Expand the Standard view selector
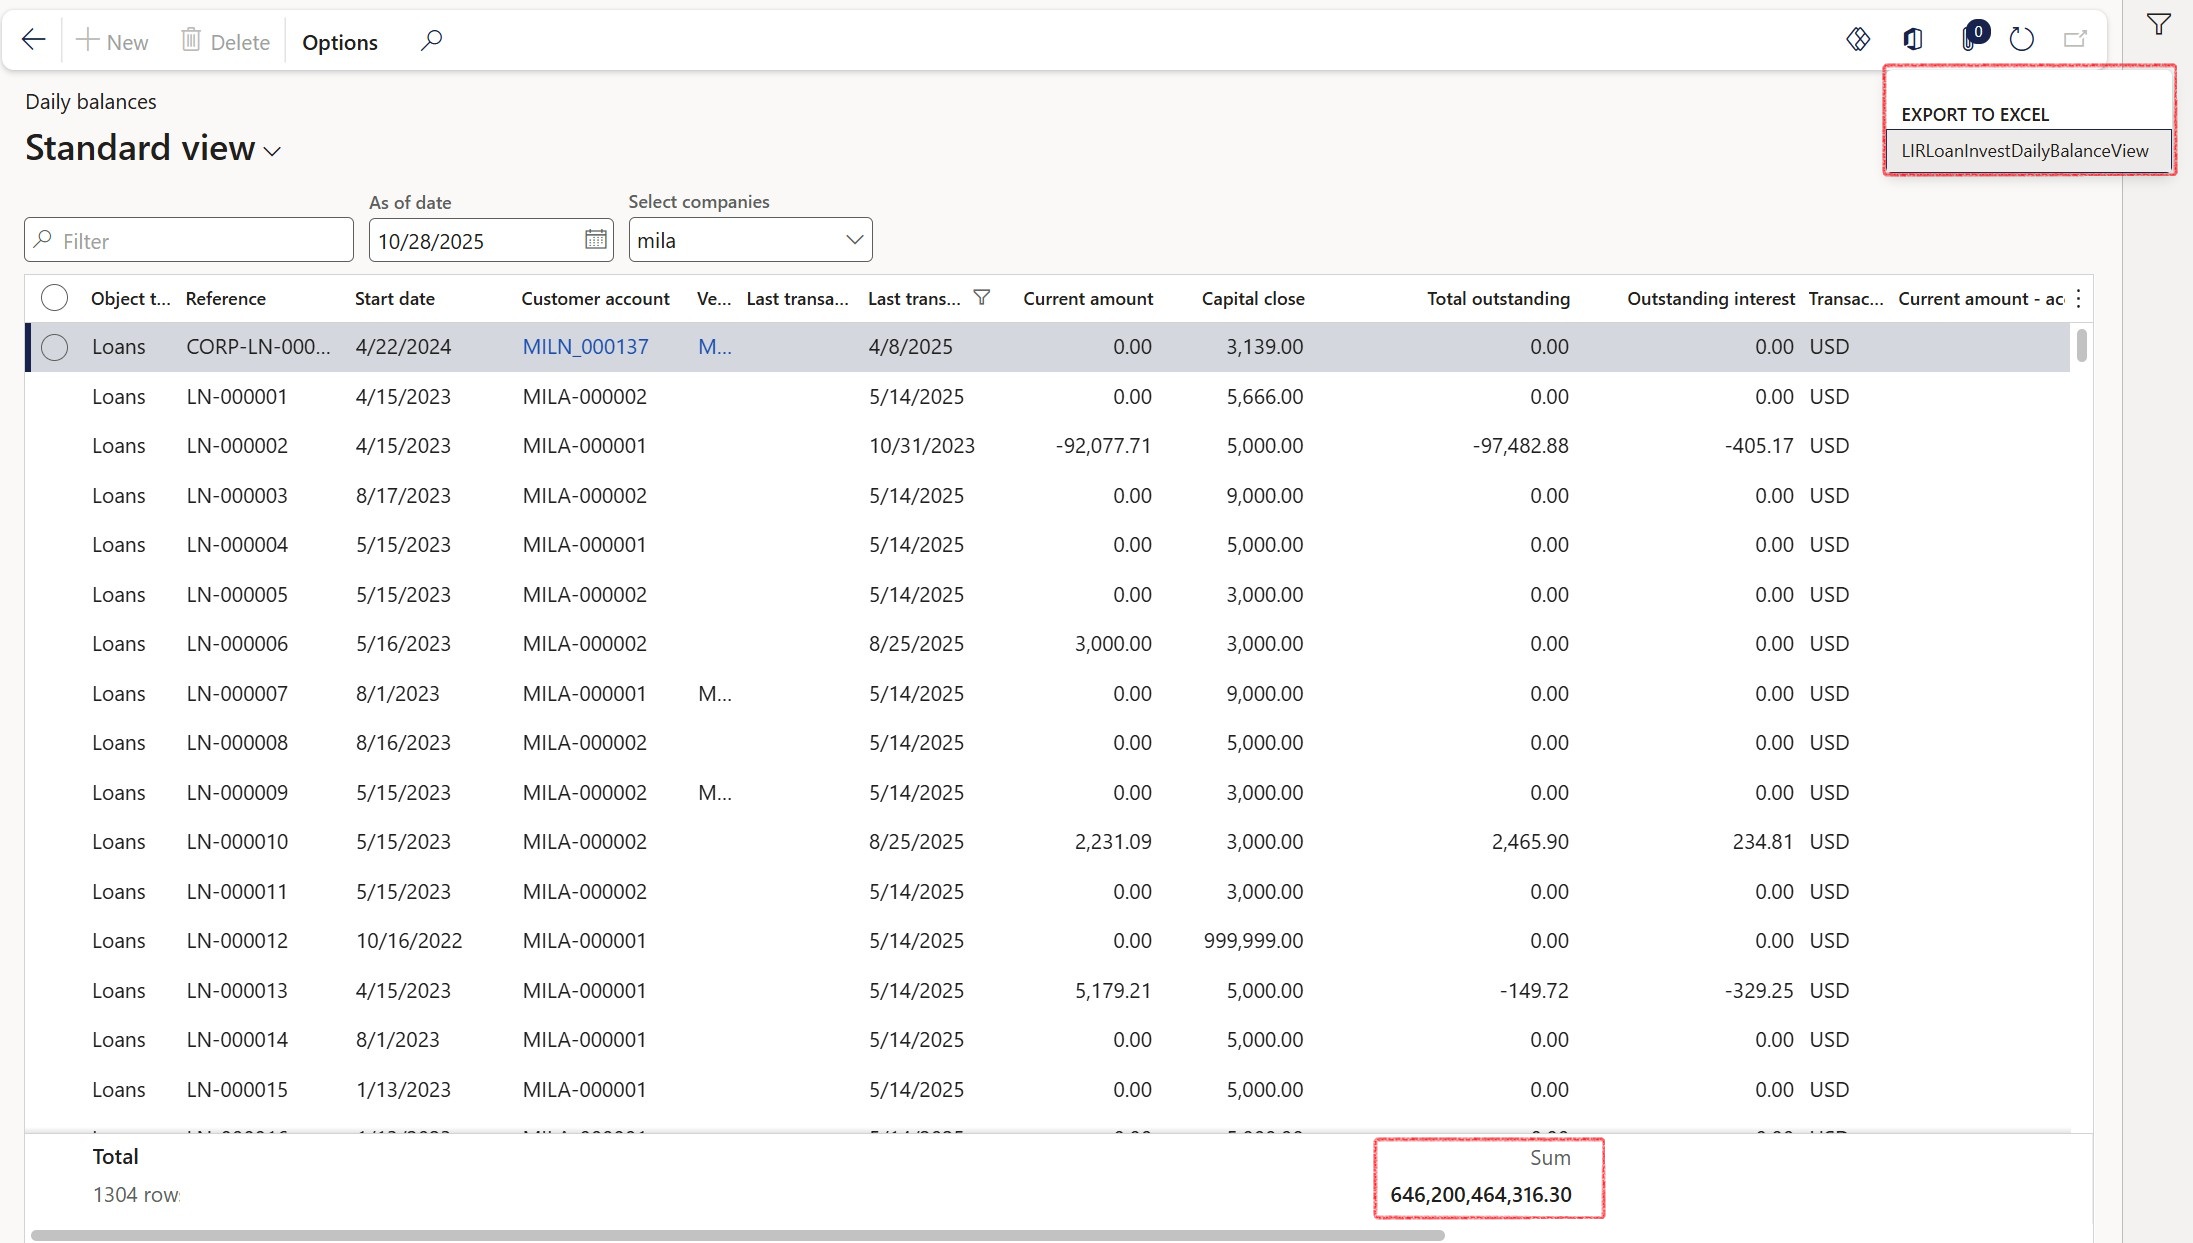2193x1243 pixels. coord(269,150)
